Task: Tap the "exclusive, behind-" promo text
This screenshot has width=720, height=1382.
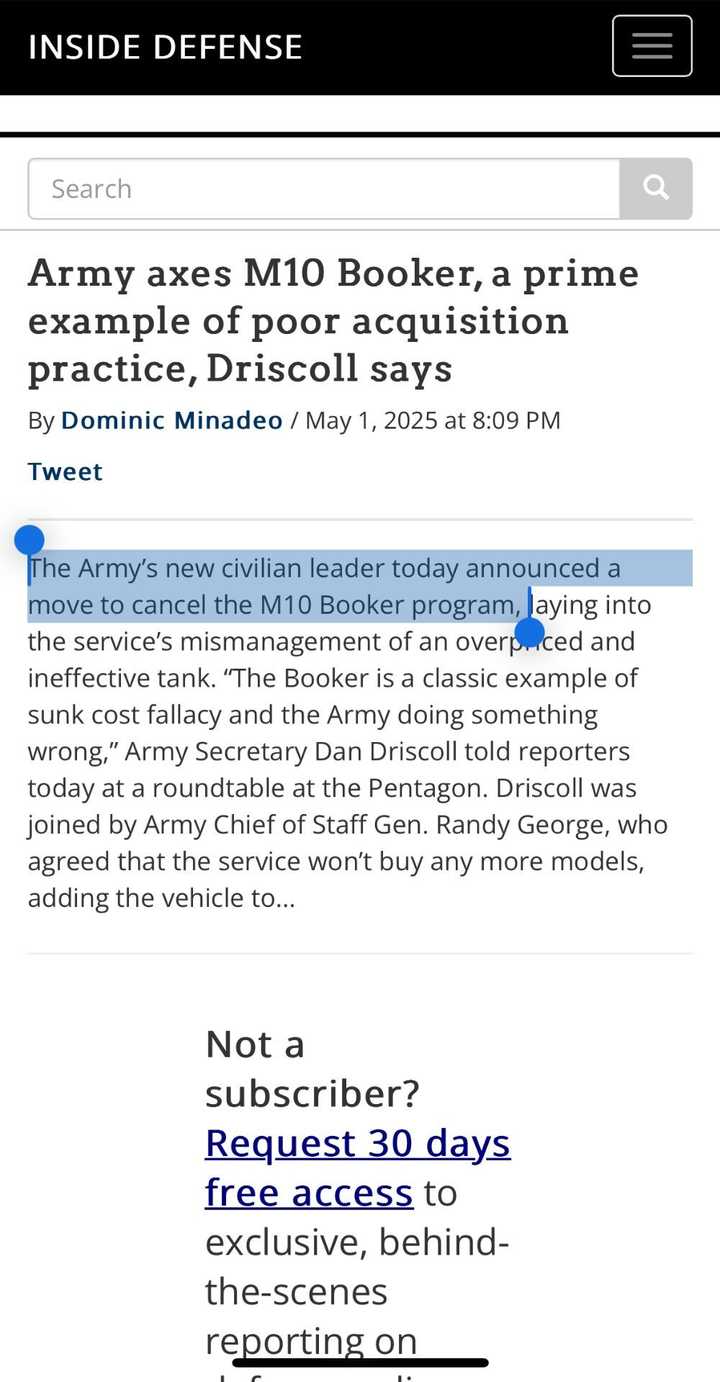Action: pos(357,1241)
